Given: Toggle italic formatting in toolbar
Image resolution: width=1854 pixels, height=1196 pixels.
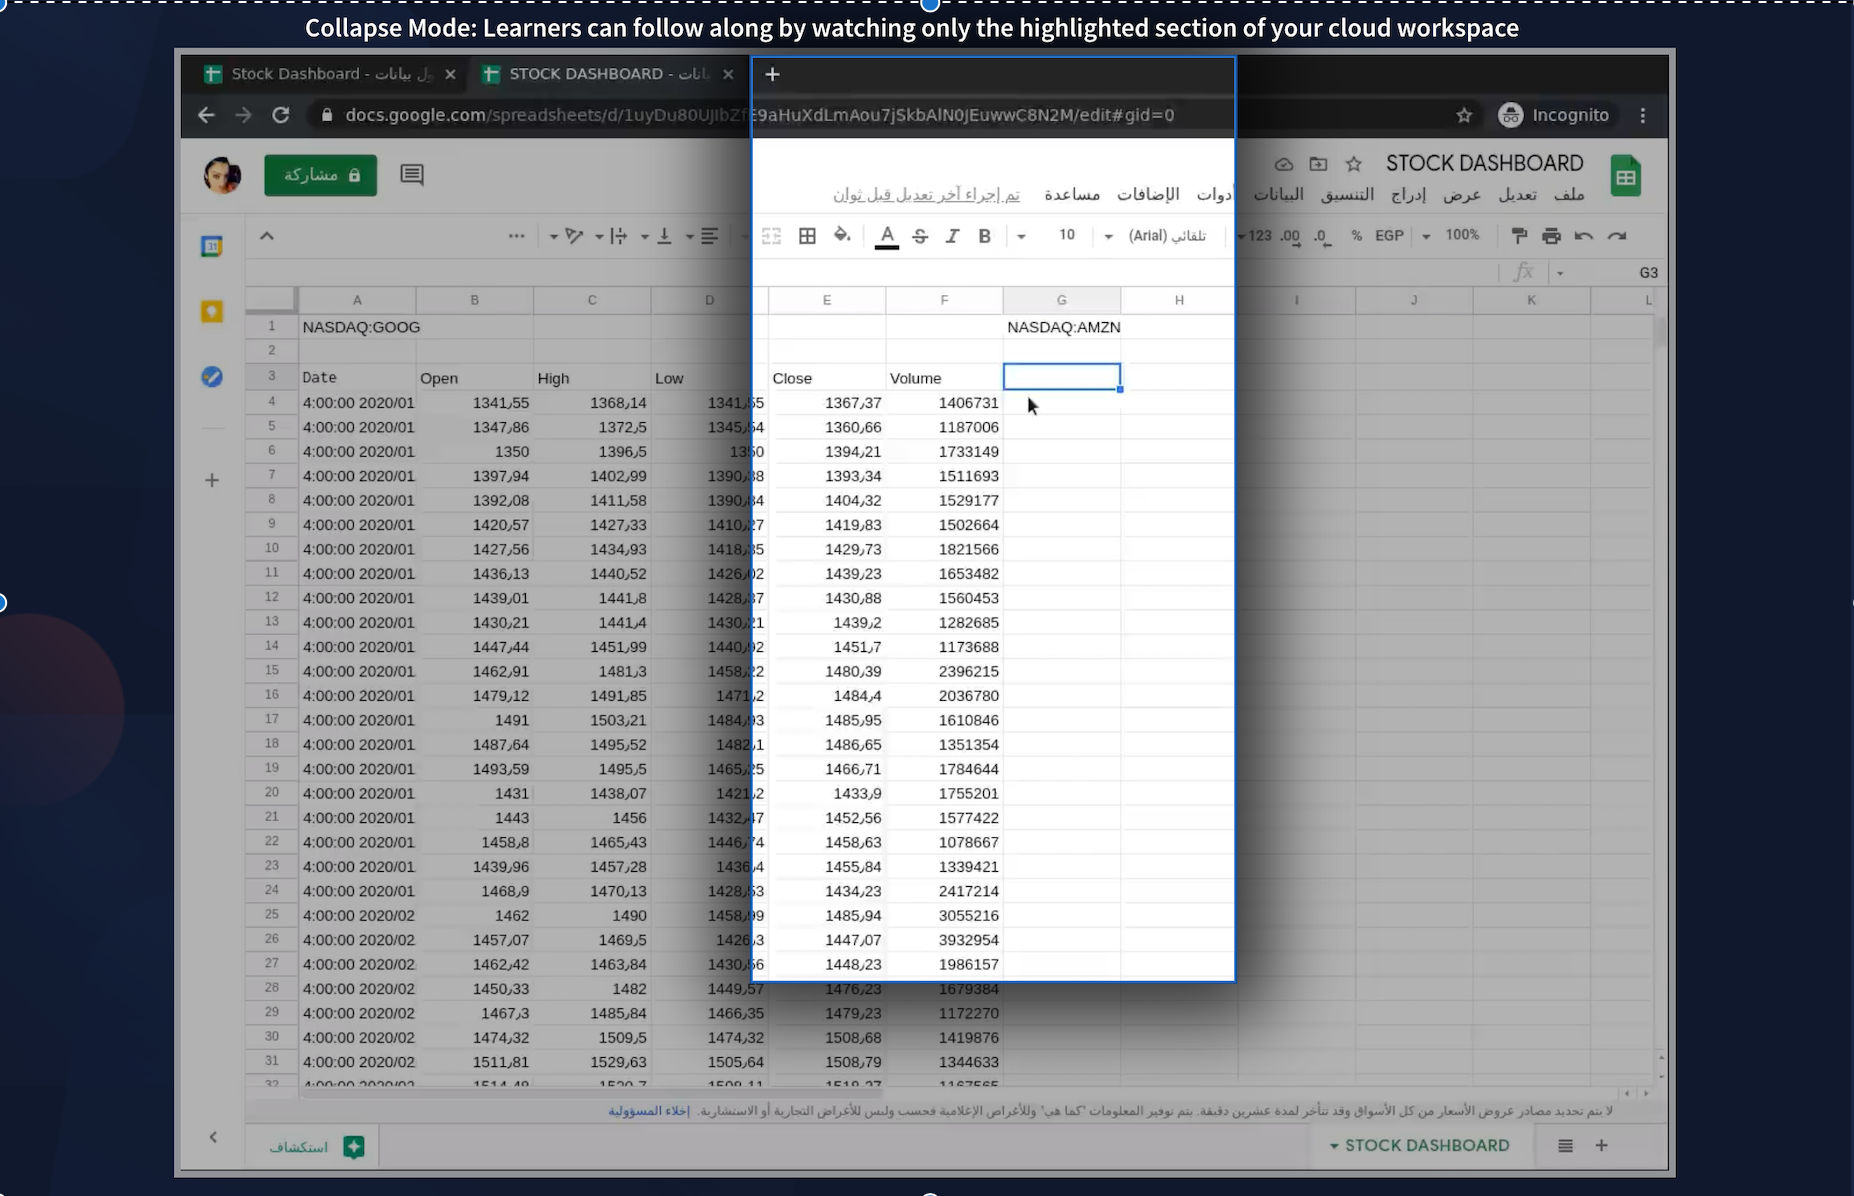Looking at the screenshot, I should point(952,236).
